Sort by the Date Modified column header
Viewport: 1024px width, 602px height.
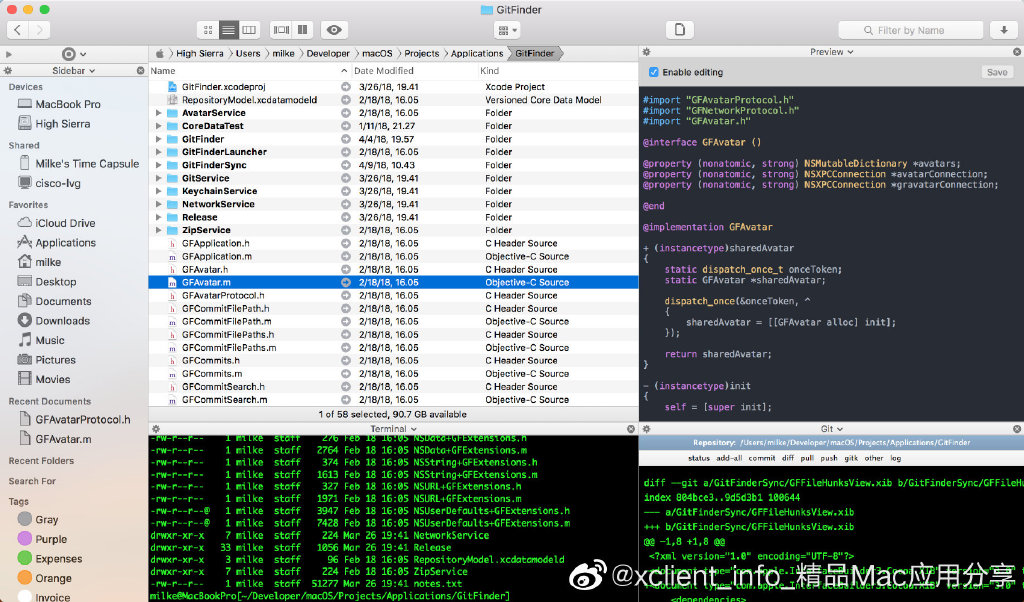point(383,71)
